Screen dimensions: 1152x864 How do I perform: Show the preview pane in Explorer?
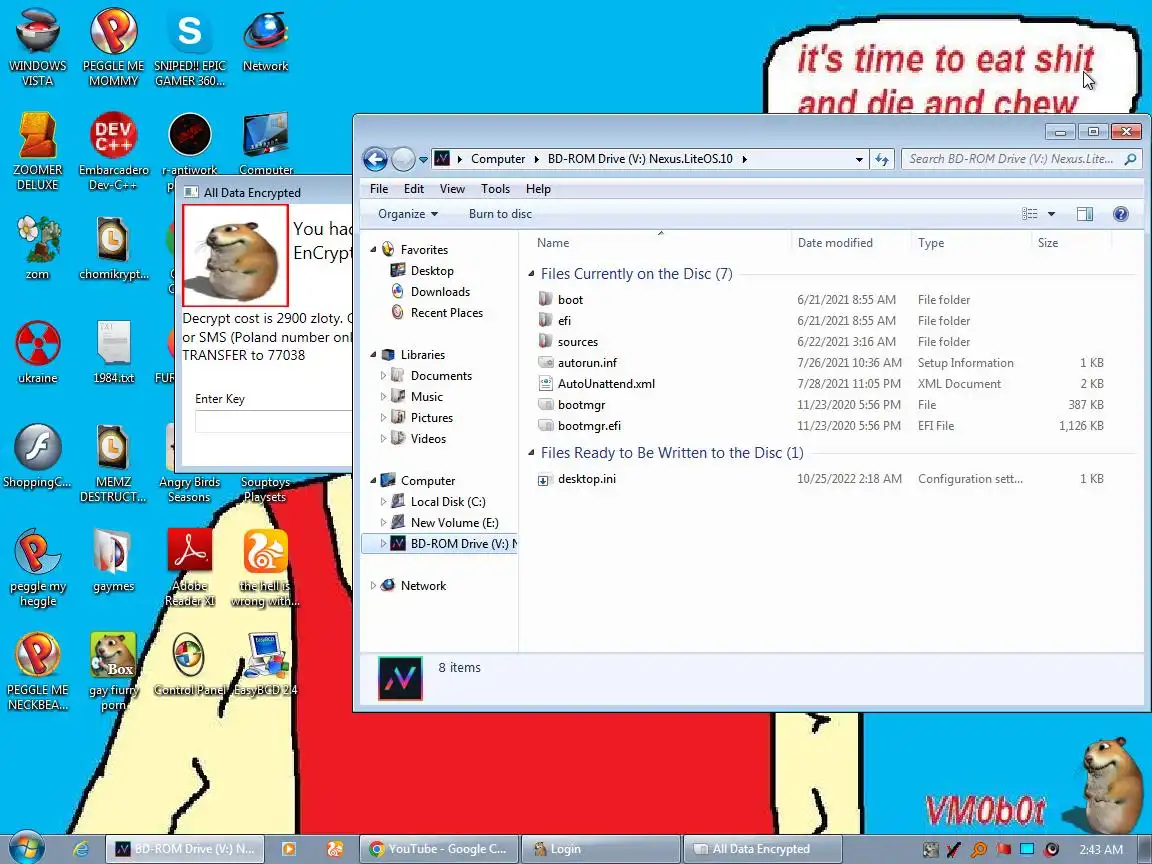tap(1084, 214)
